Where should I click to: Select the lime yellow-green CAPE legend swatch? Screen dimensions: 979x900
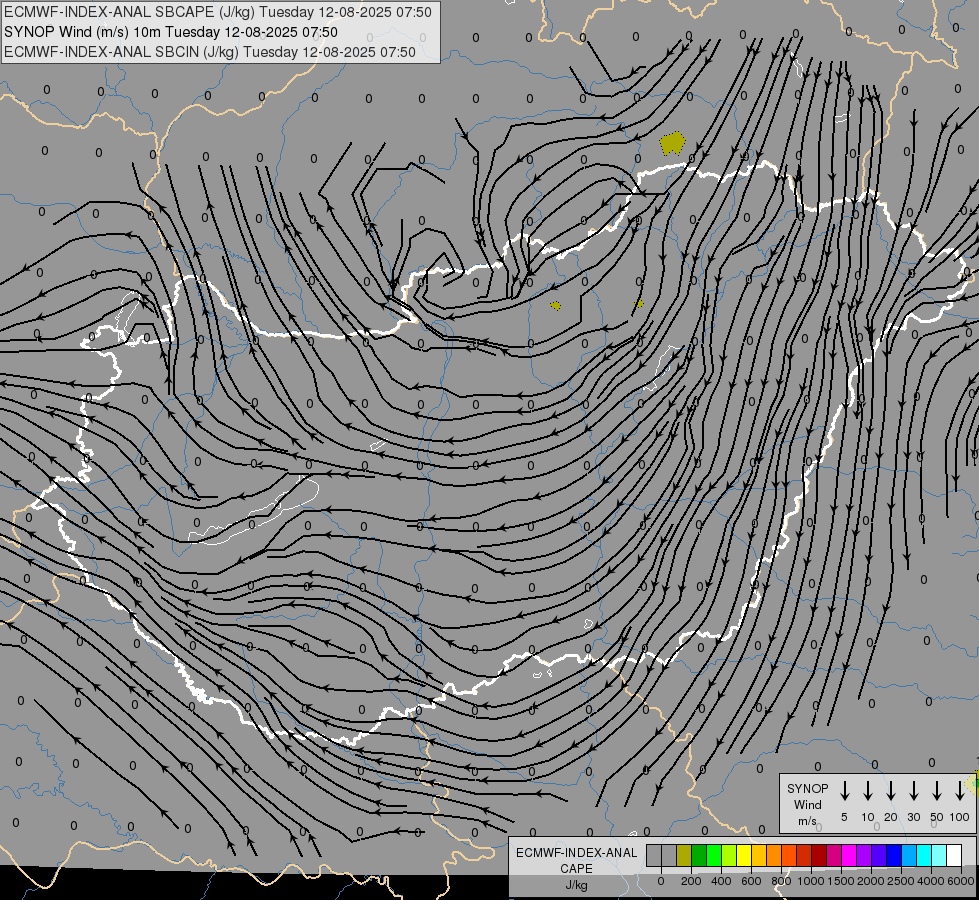pos(729,855)
